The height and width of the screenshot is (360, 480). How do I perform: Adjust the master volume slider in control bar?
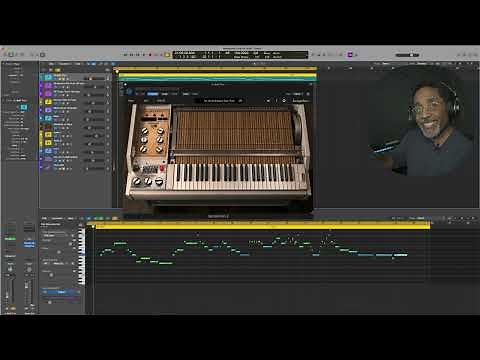[407, 55]
